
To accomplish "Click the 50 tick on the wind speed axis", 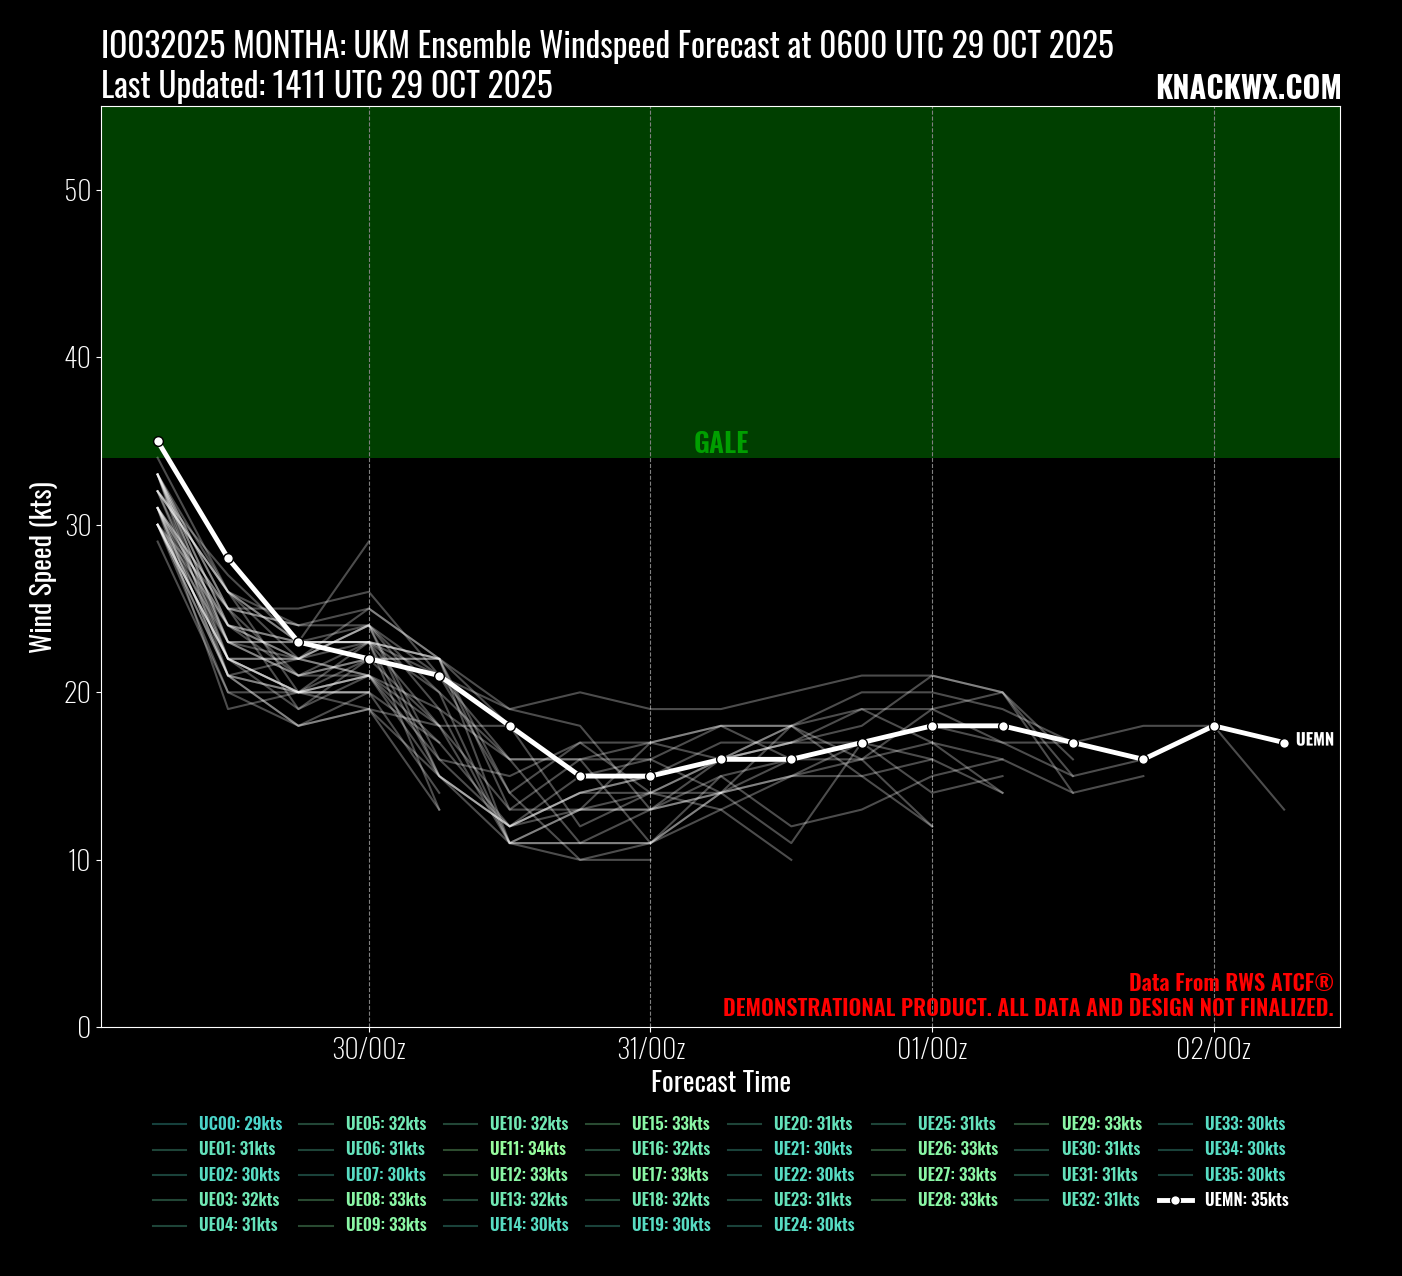I will [77, 191].
